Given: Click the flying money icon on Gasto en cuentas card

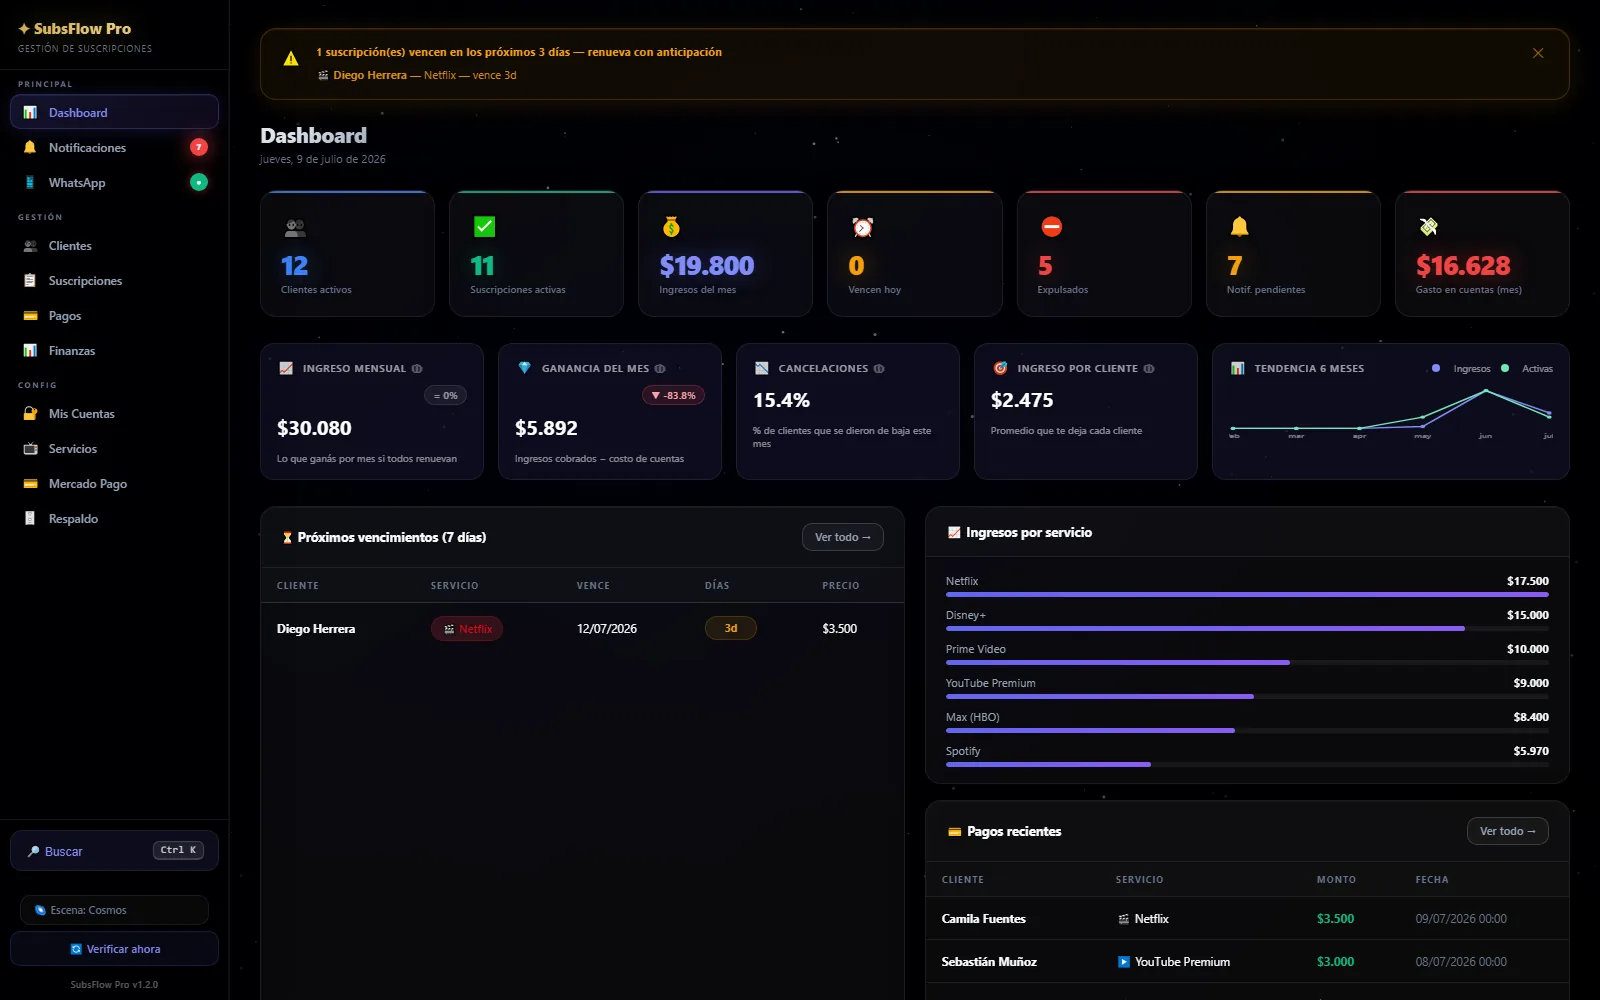Looking at the screenshot, I should click(x=1428, y=227).
